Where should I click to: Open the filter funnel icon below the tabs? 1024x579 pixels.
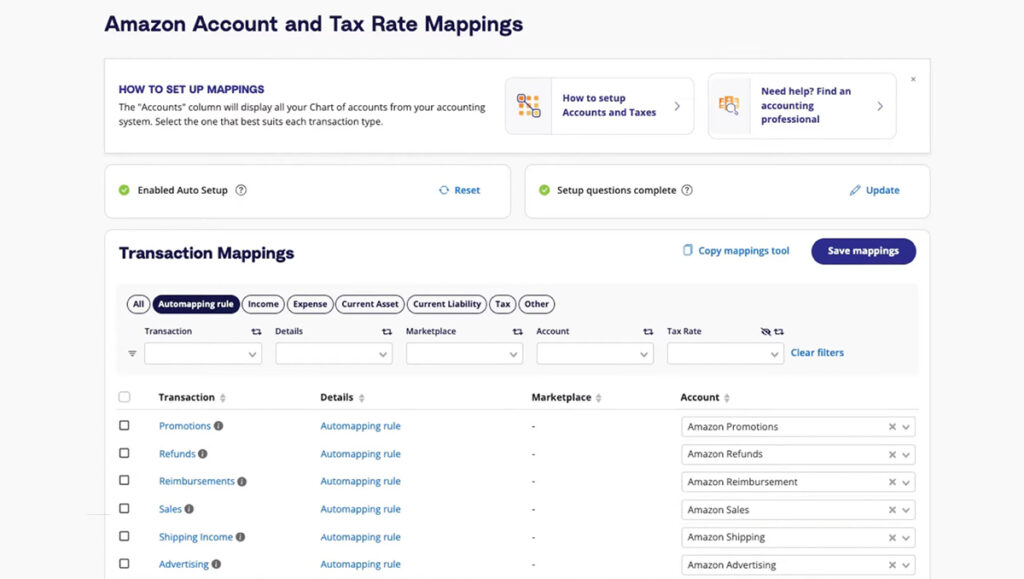point(131,353)
